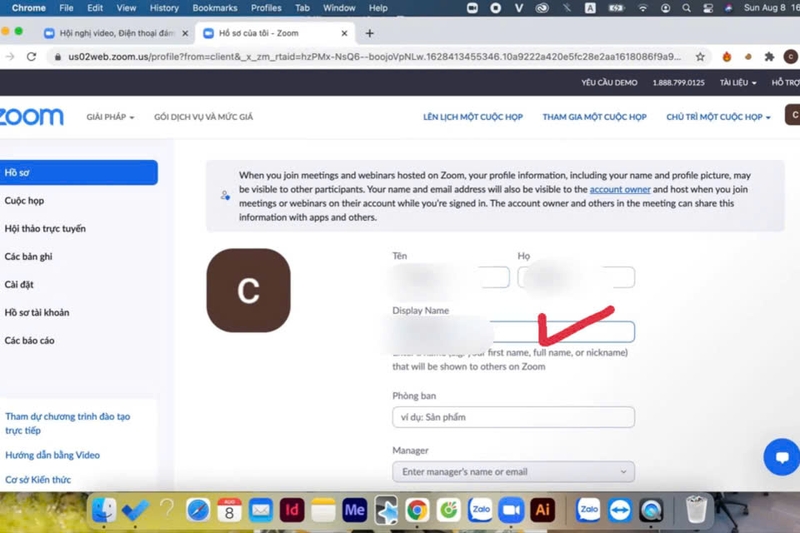
Task: Open Google Chrome icon in dock
Action: pyautogui.click(x=417, y=510)
